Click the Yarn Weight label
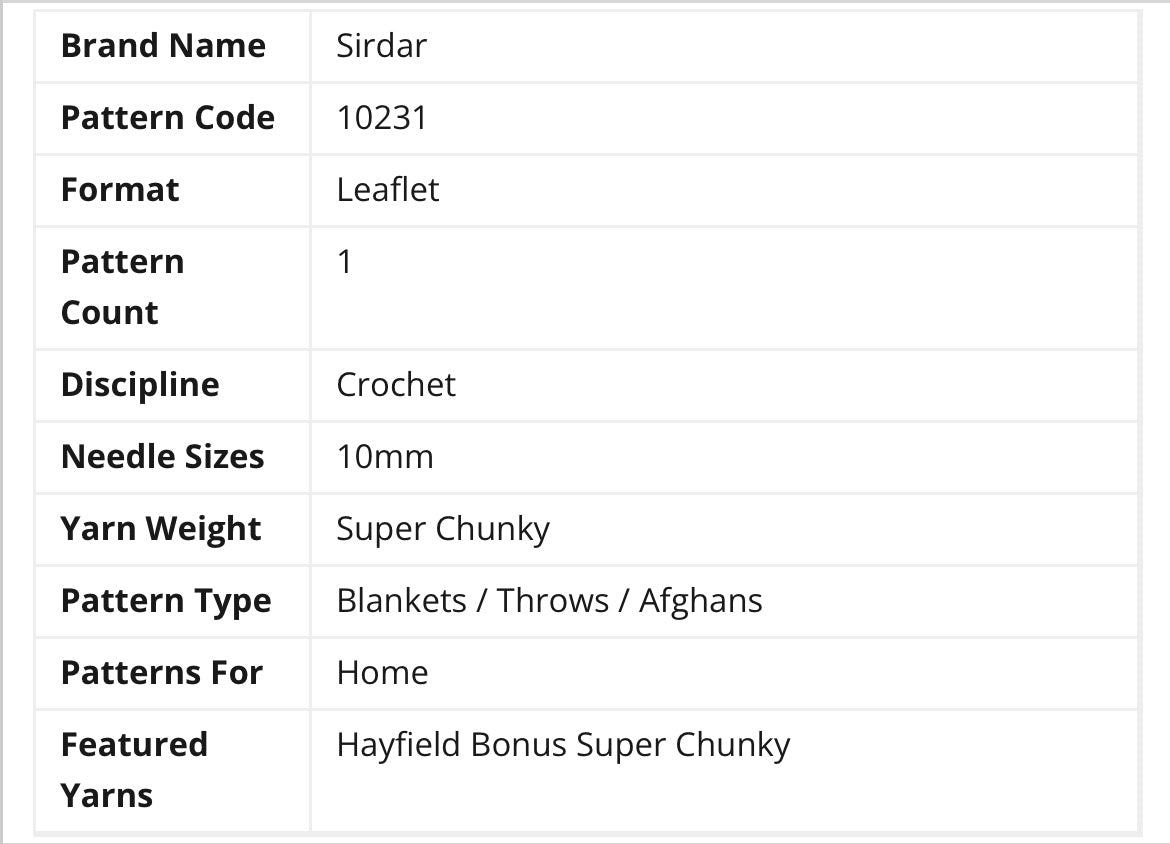 pos(160,529)
